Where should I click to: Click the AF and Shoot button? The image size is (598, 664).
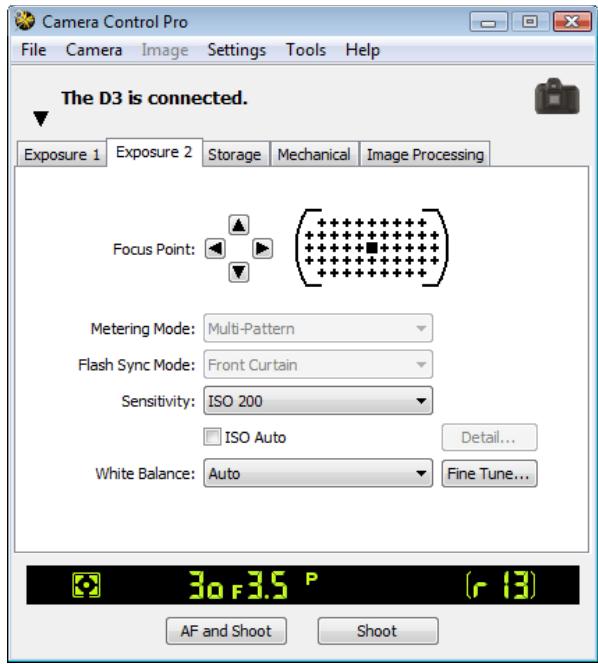pyautogui.click(x=226, y=631)
